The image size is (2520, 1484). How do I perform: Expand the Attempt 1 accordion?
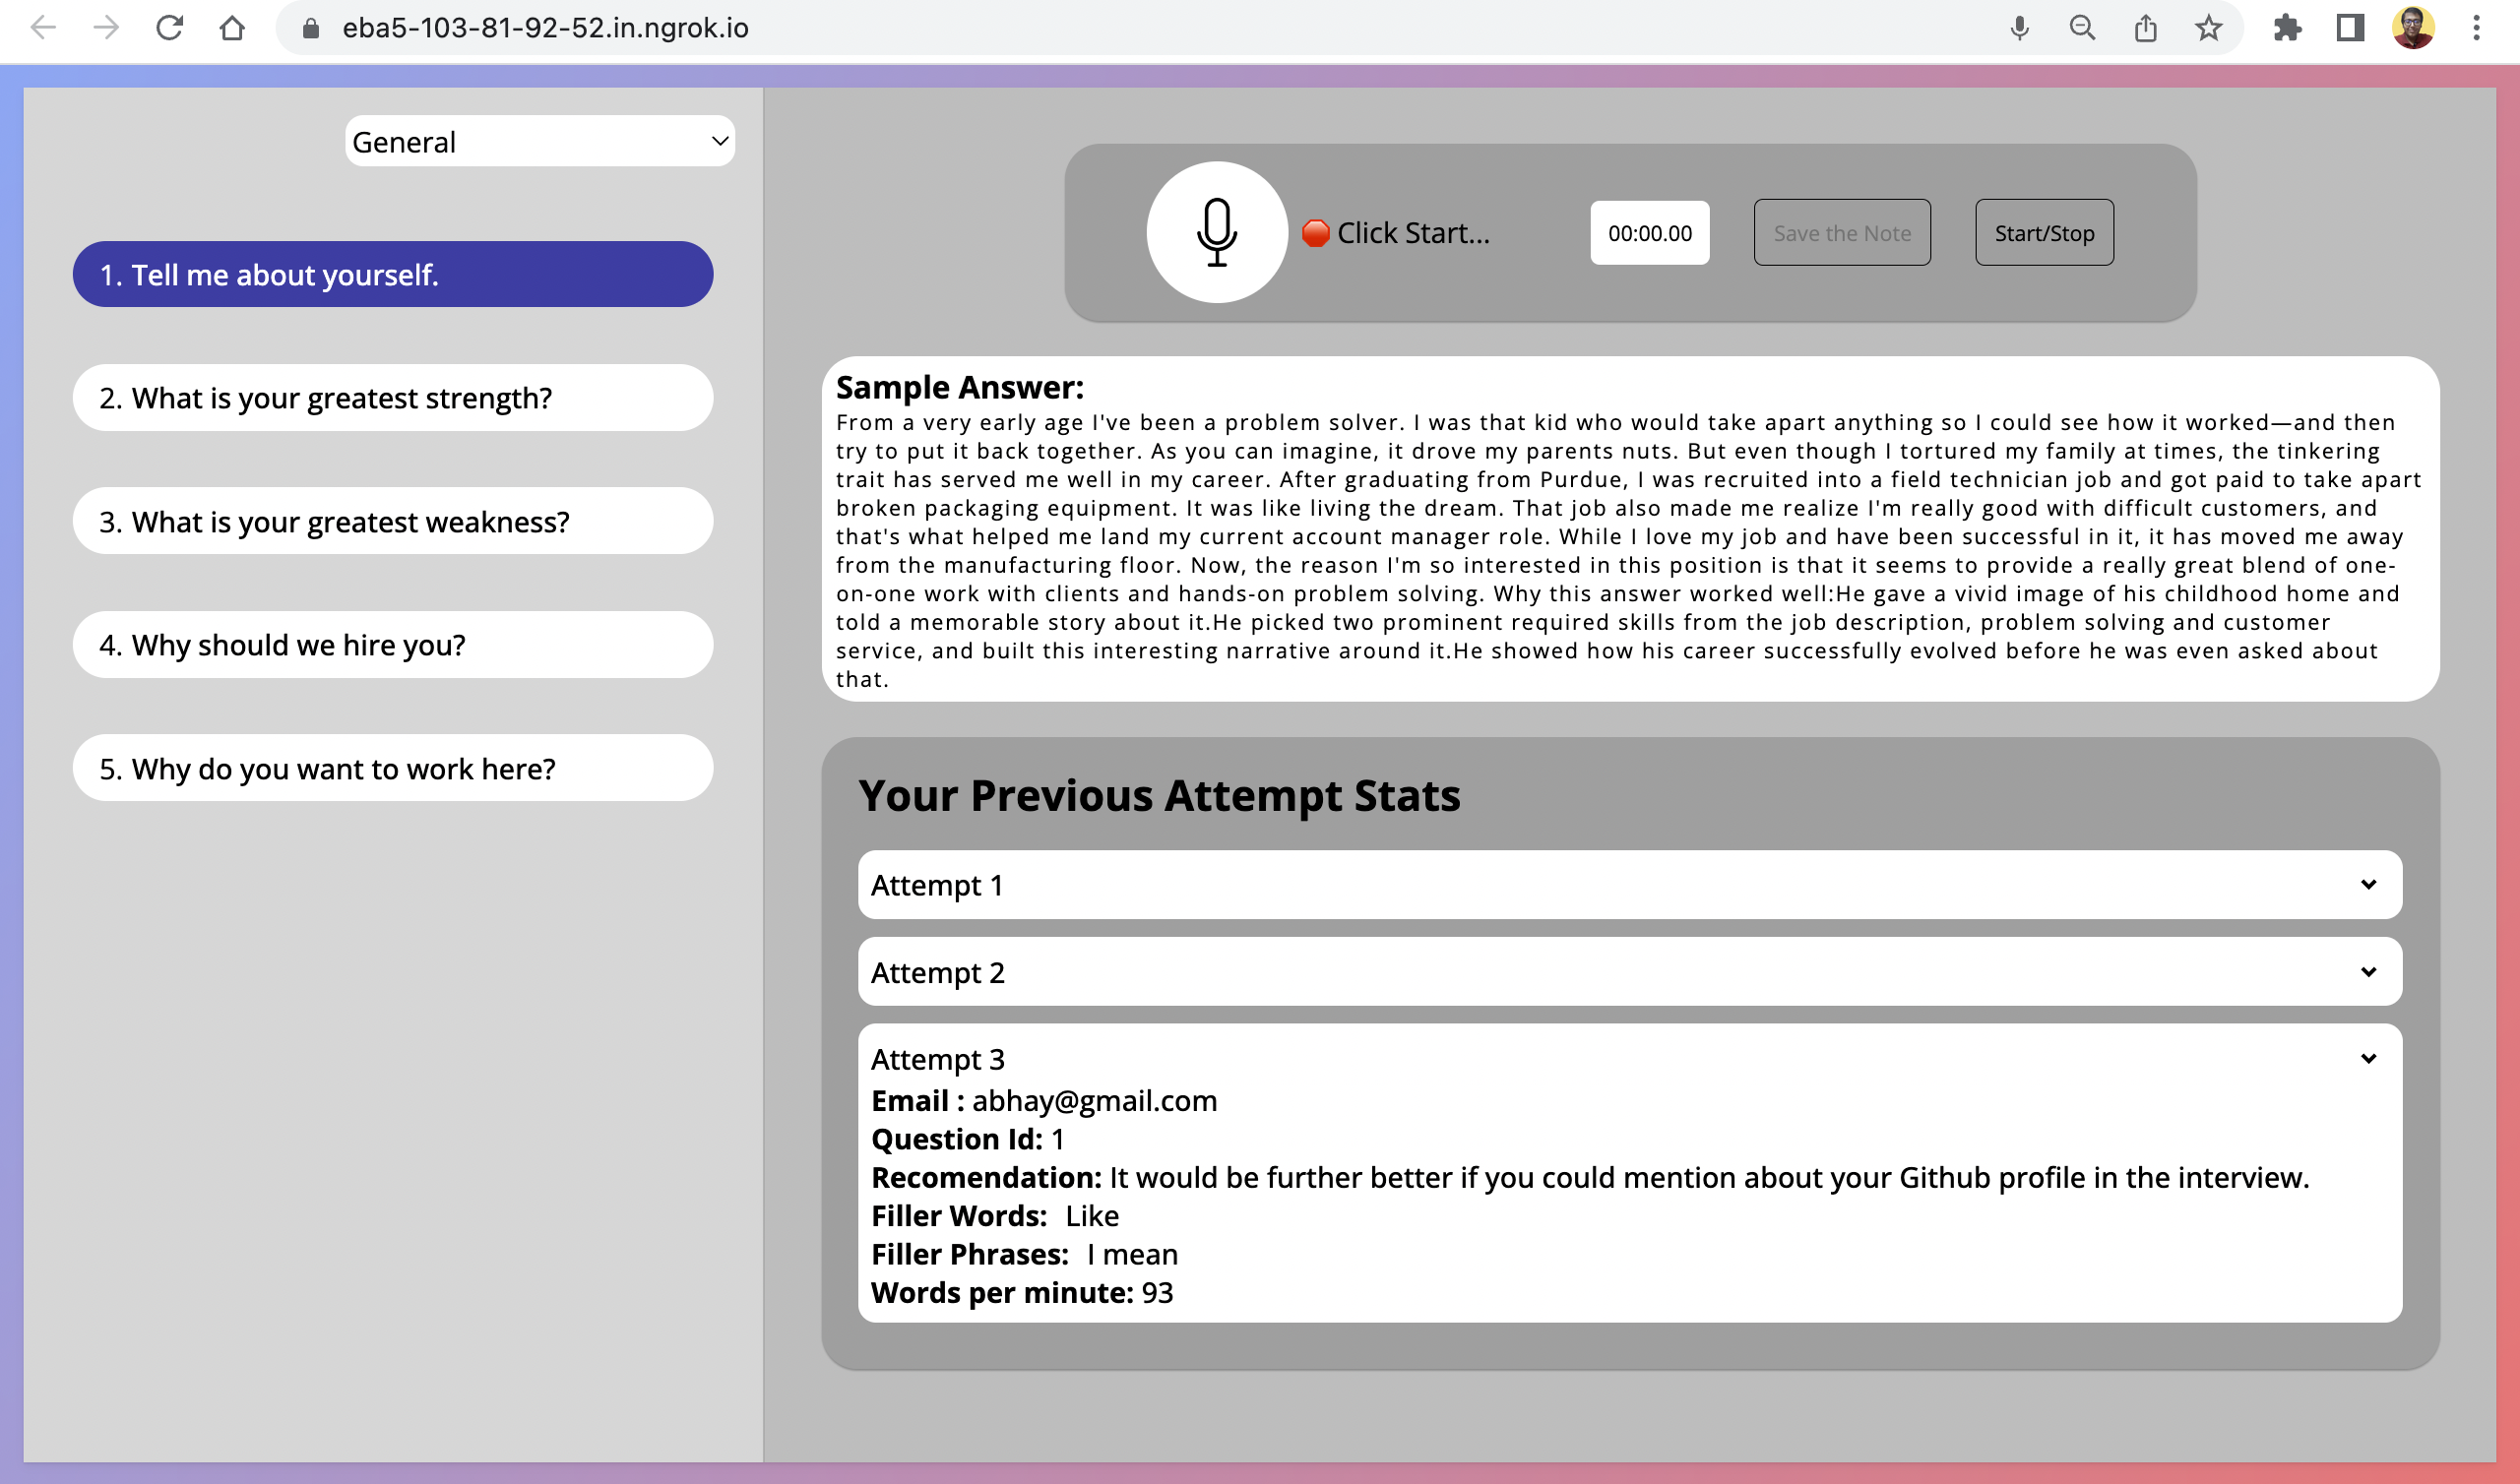coord(1629,885)
